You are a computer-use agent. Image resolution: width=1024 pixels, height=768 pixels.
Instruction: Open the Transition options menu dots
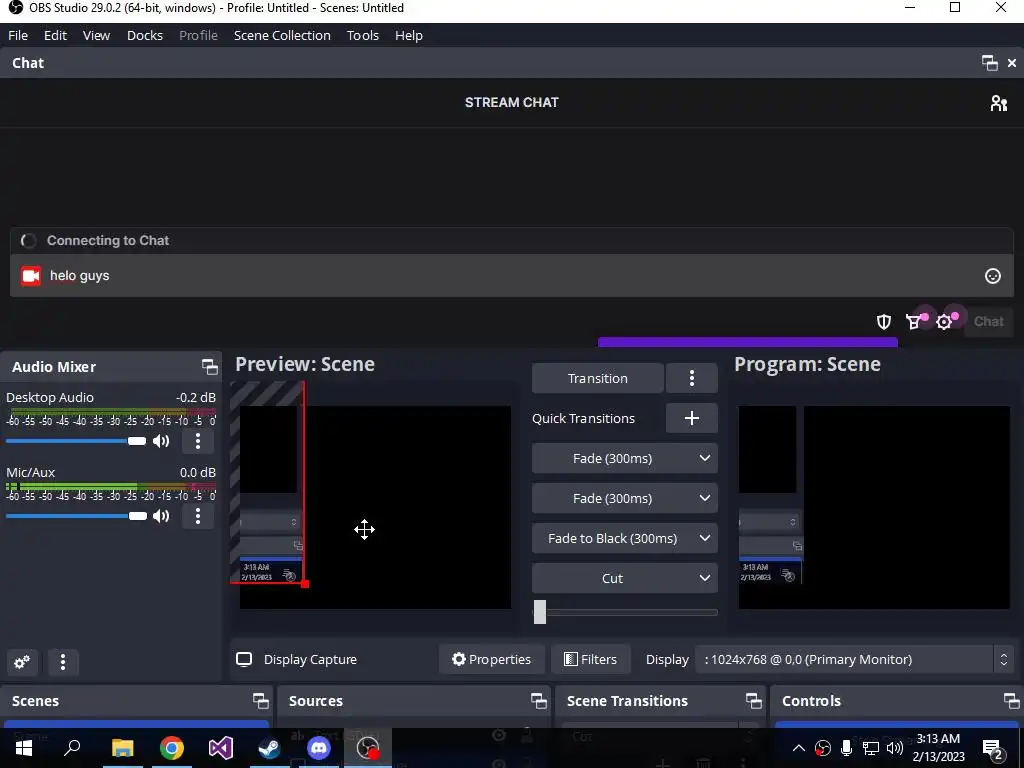coord(692,378)
